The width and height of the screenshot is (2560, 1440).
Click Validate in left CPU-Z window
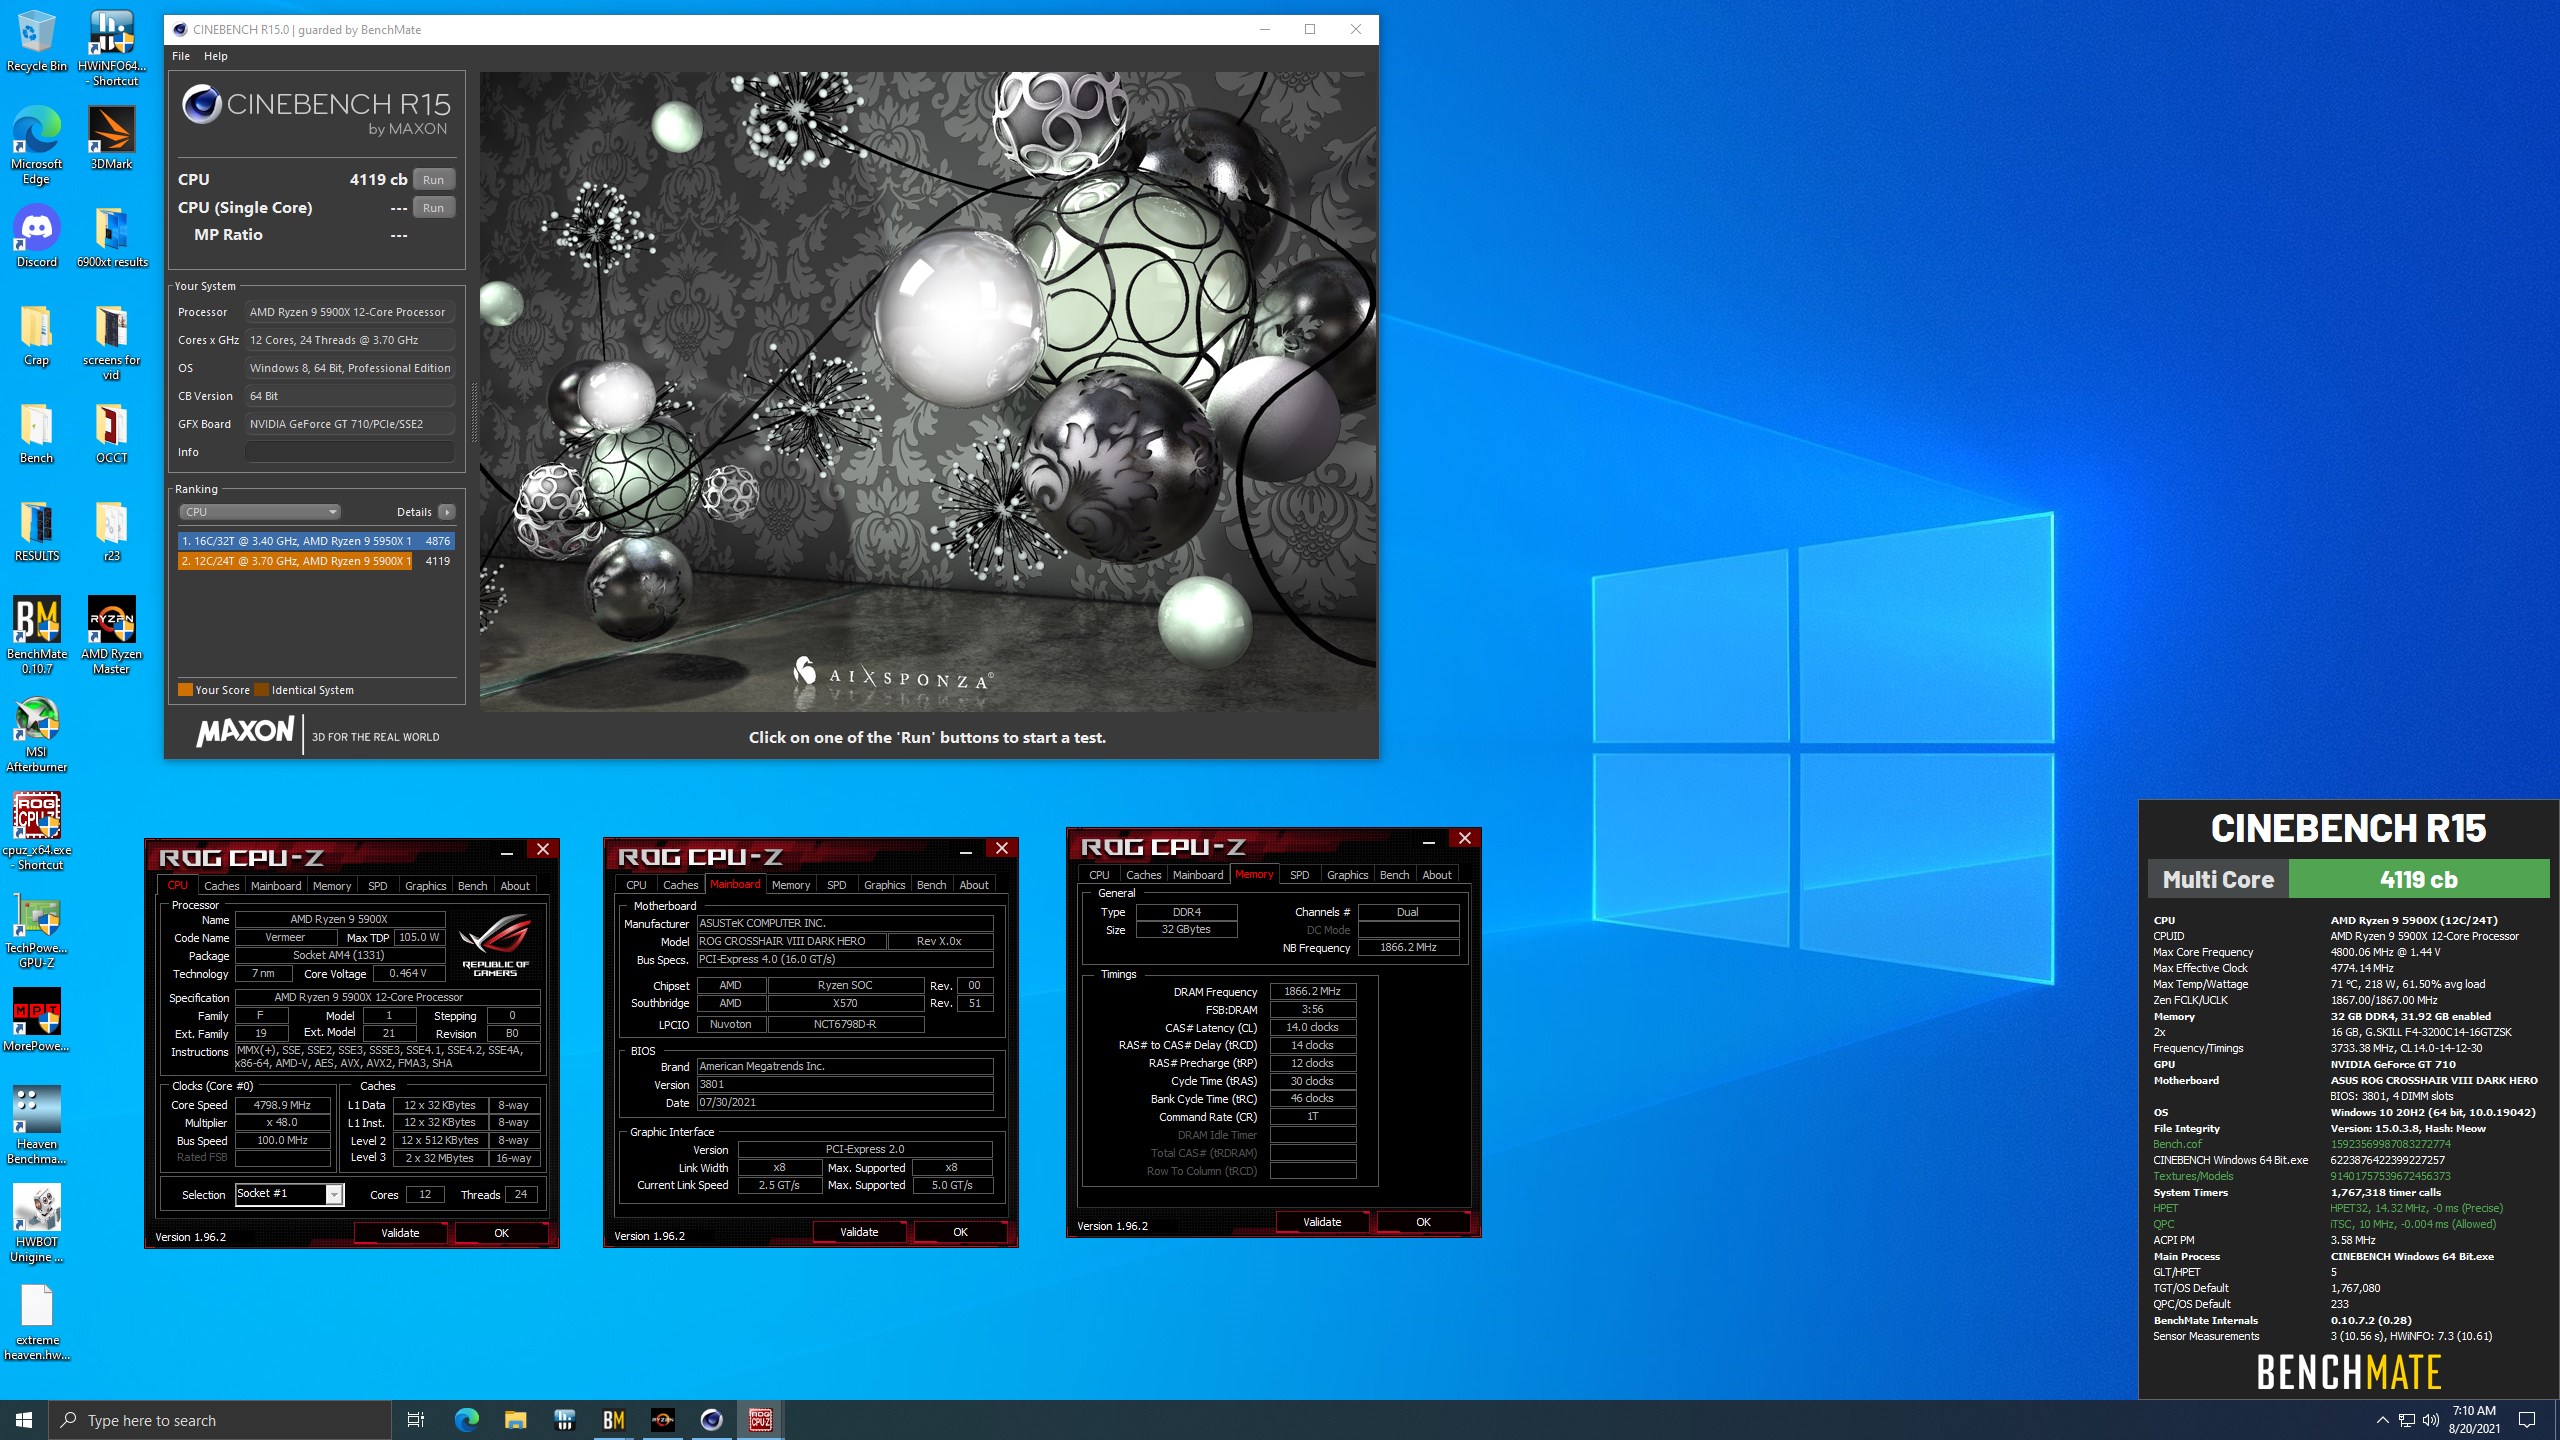400,1233
